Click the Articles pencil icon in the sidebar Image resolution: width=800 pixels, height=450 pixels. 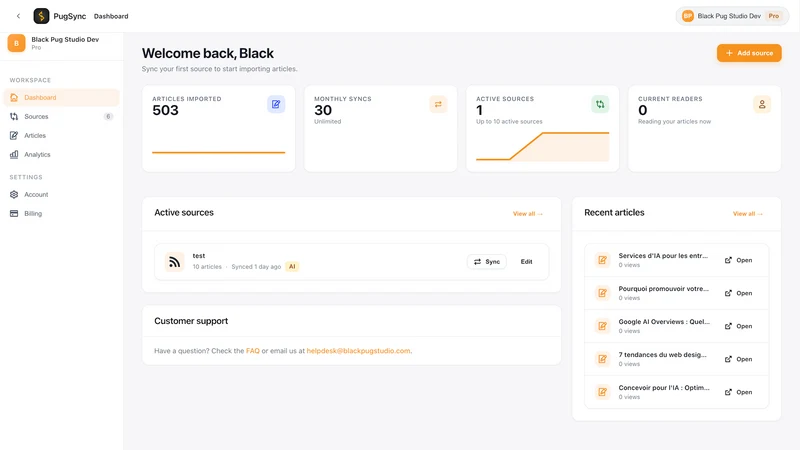click(x=14, y=135)
